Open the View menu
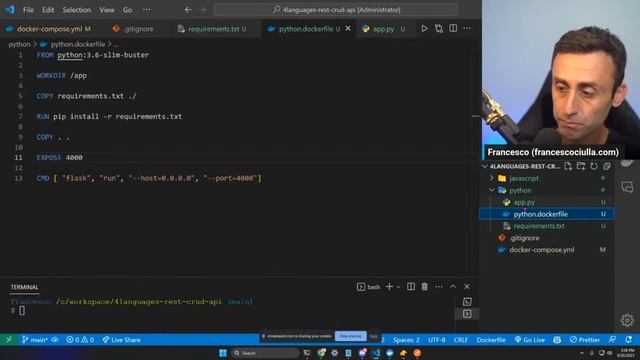This screenshot has height=360, width=640. (107, 10)
